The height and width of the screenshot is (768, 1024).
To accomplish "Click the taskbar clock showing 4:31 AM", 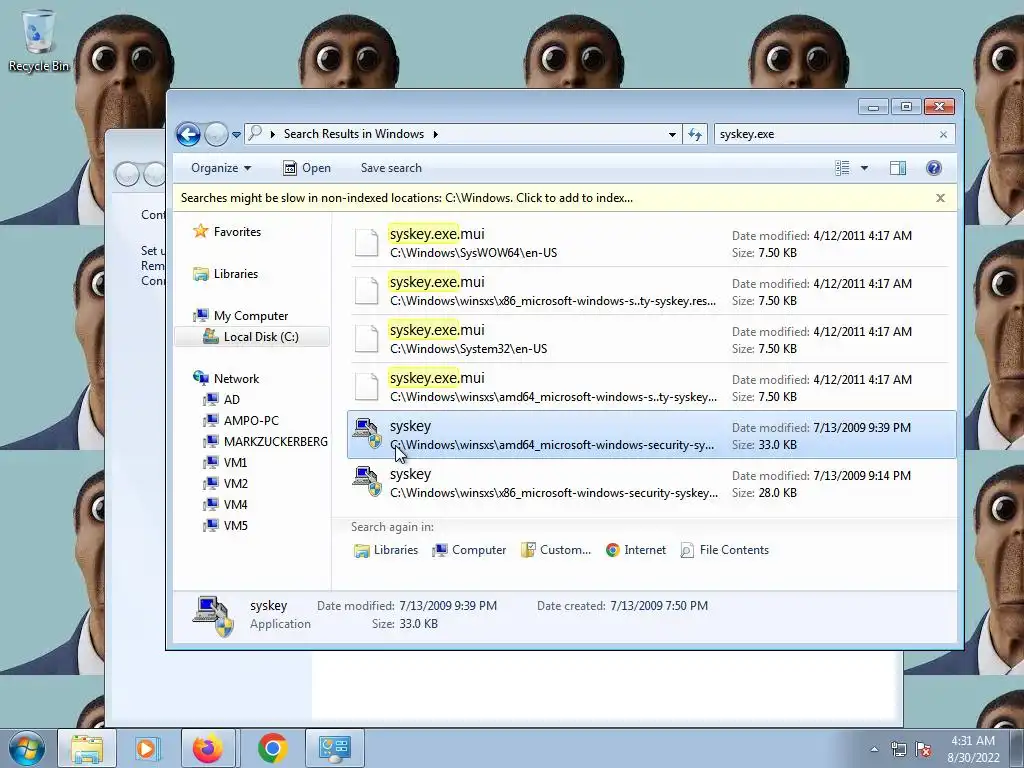I will point(973,749).
